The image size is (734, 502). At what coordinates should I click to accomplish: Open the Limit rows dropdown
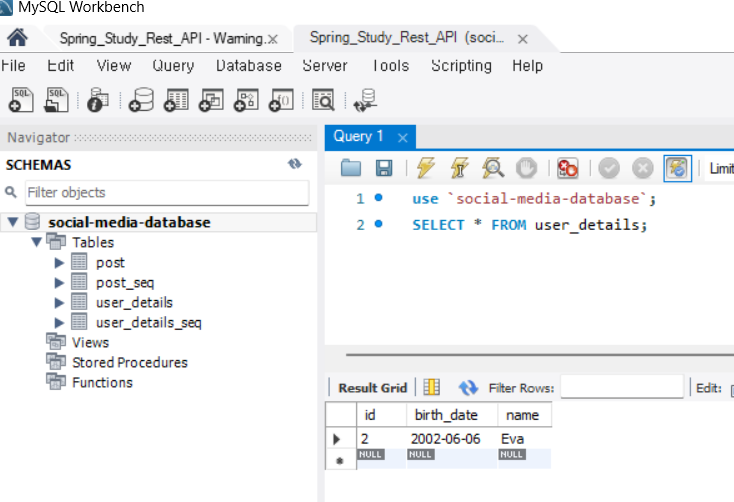click(x=721, y=168)
